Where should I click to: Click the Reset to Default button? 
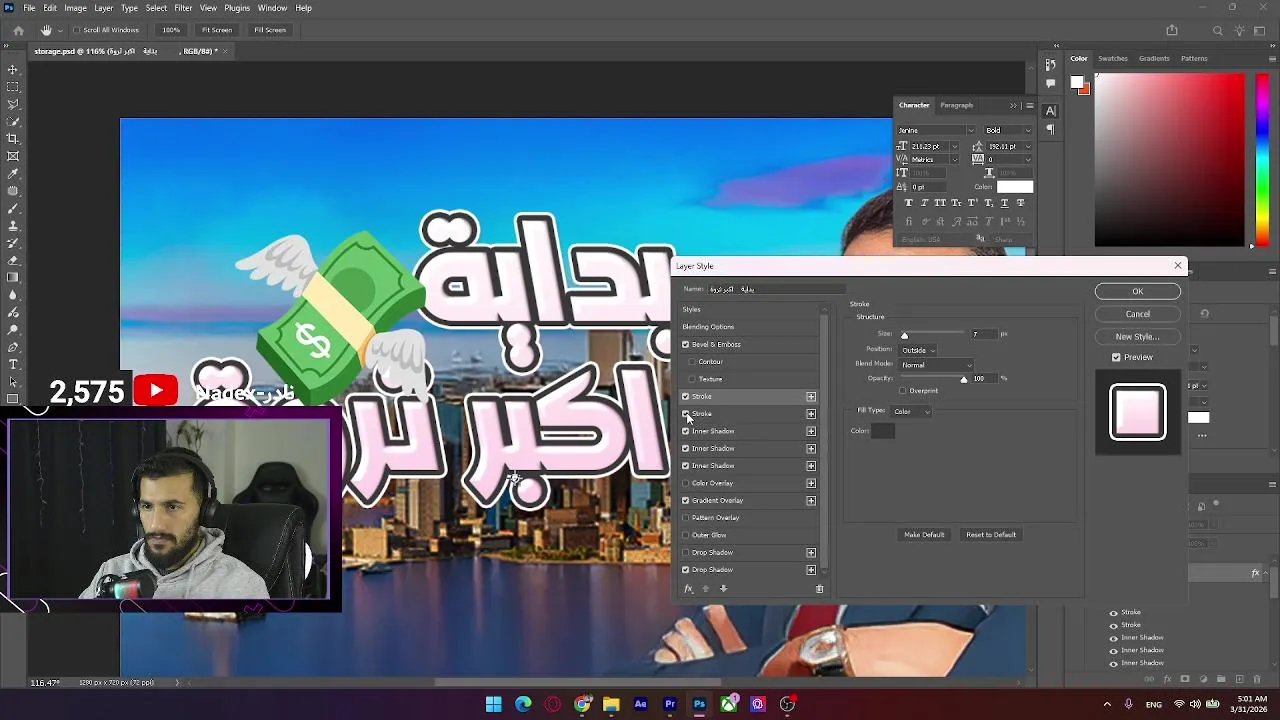tap(991, 535)
